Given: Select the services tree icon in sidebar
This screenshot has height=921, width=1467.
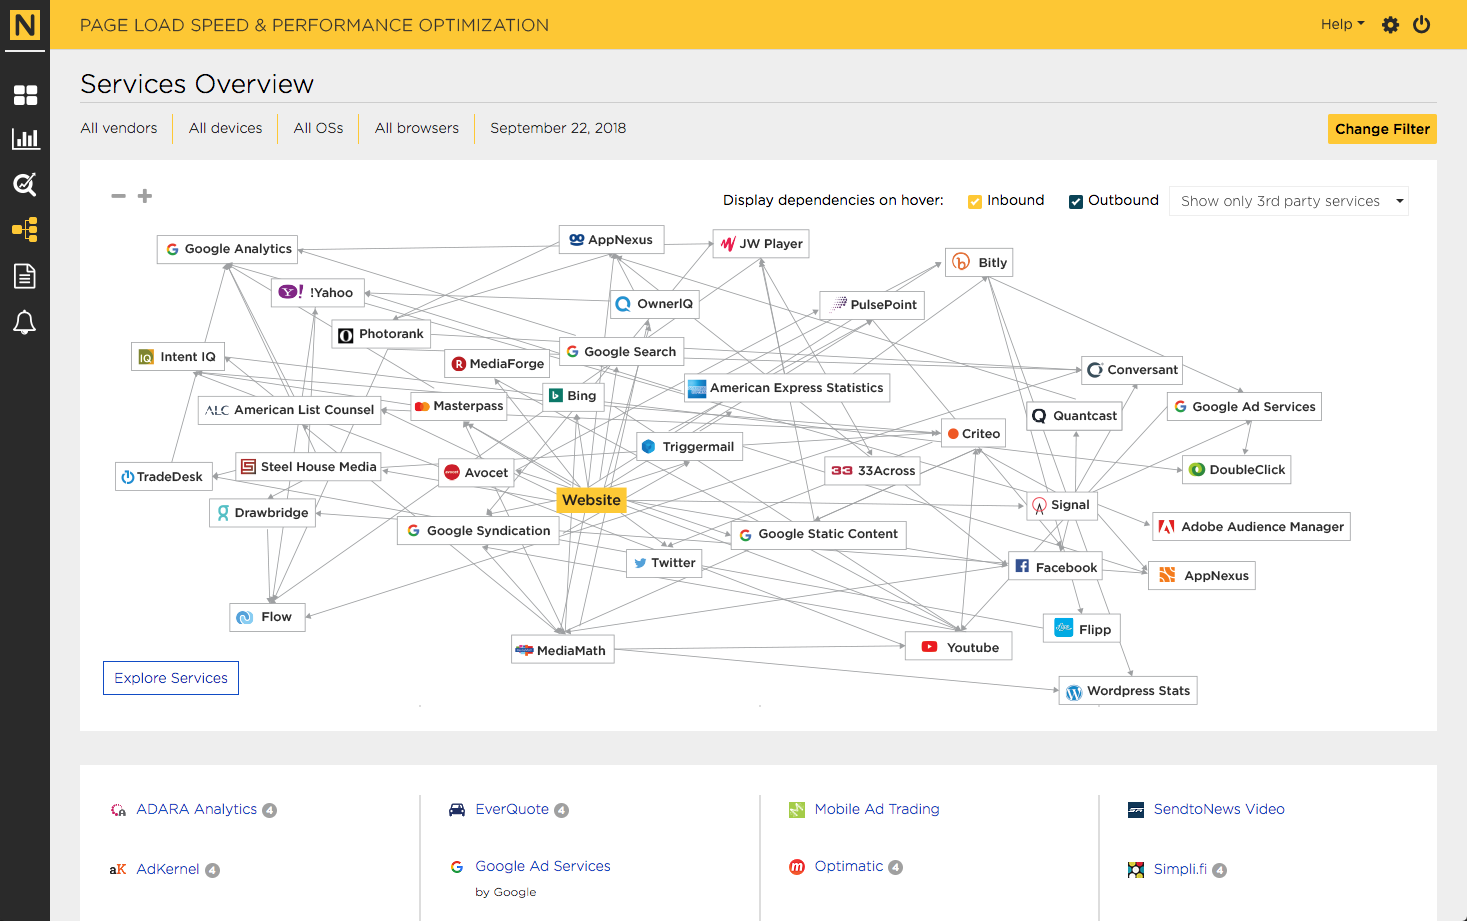Looking at the screenshot, I should click(25, 230).
